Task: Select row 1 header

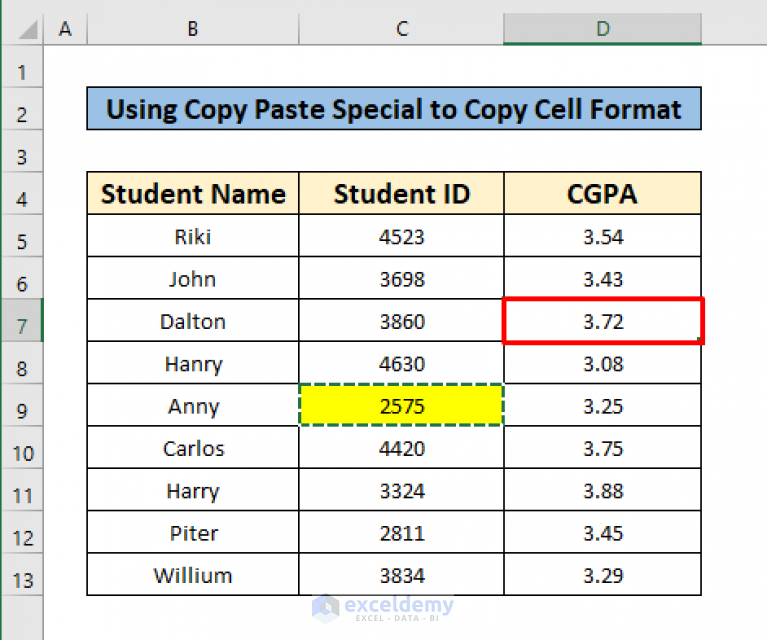Action: (22, 67)
